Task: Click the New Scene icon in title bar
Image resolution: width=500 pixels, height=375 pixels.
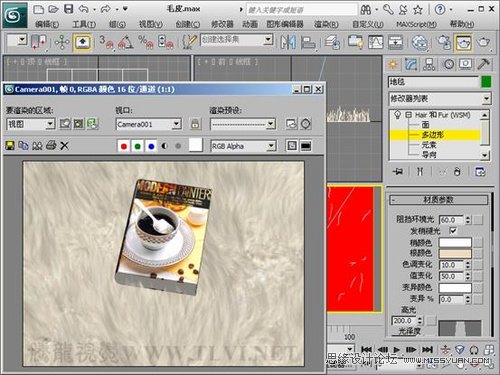Action: [38, 9]
